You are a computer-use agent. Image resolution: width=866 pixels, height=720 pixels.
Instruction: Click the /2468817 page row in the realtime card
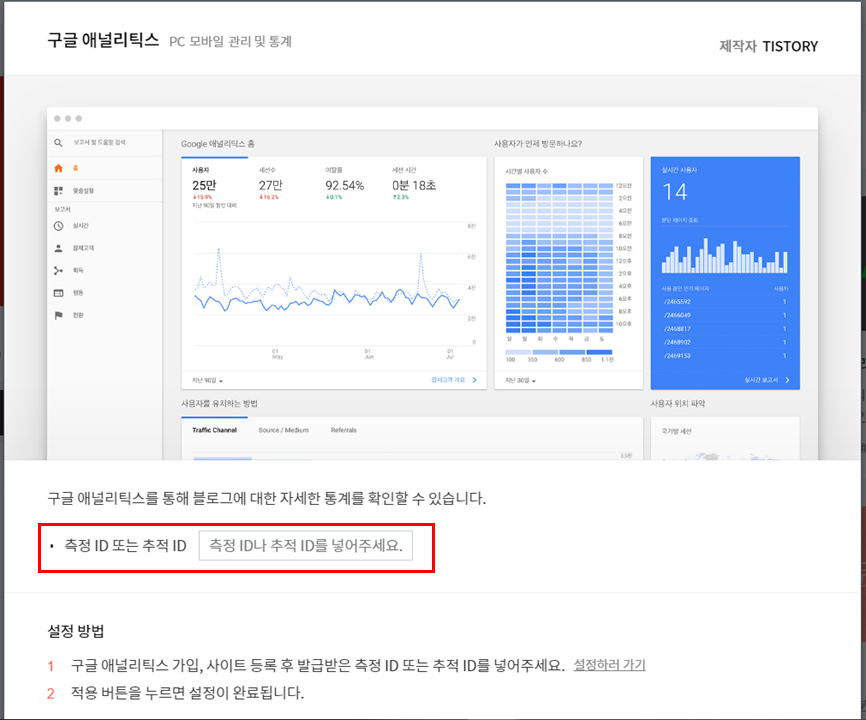[725, 329]
